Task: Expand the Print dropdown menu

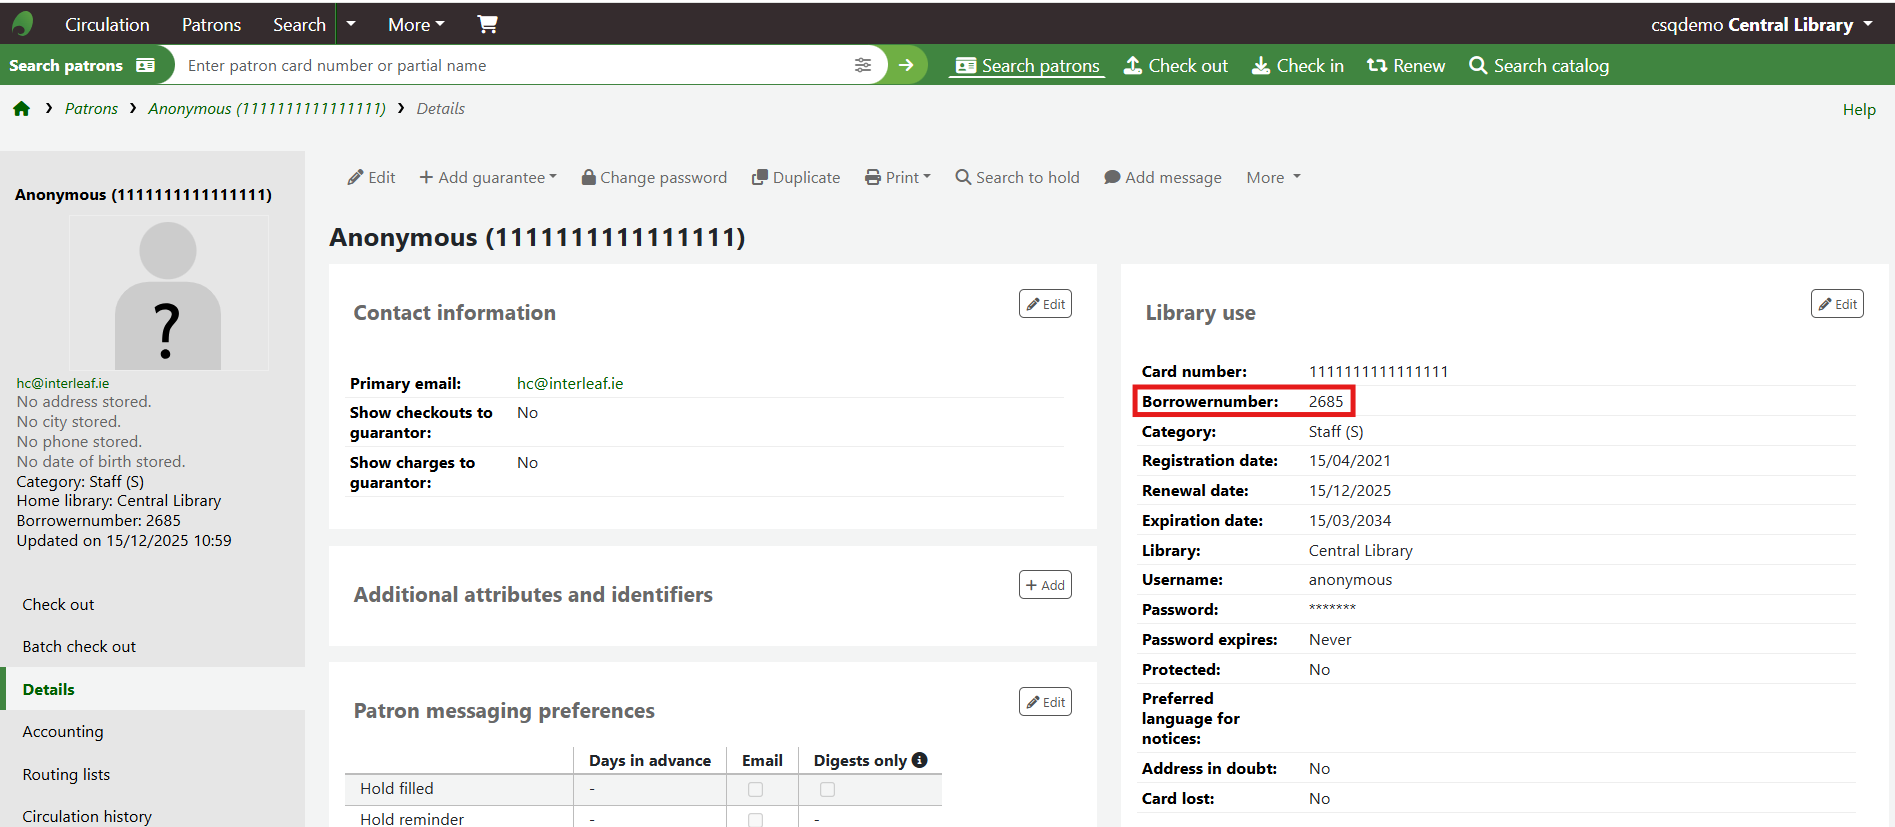Action: [898, 177]
